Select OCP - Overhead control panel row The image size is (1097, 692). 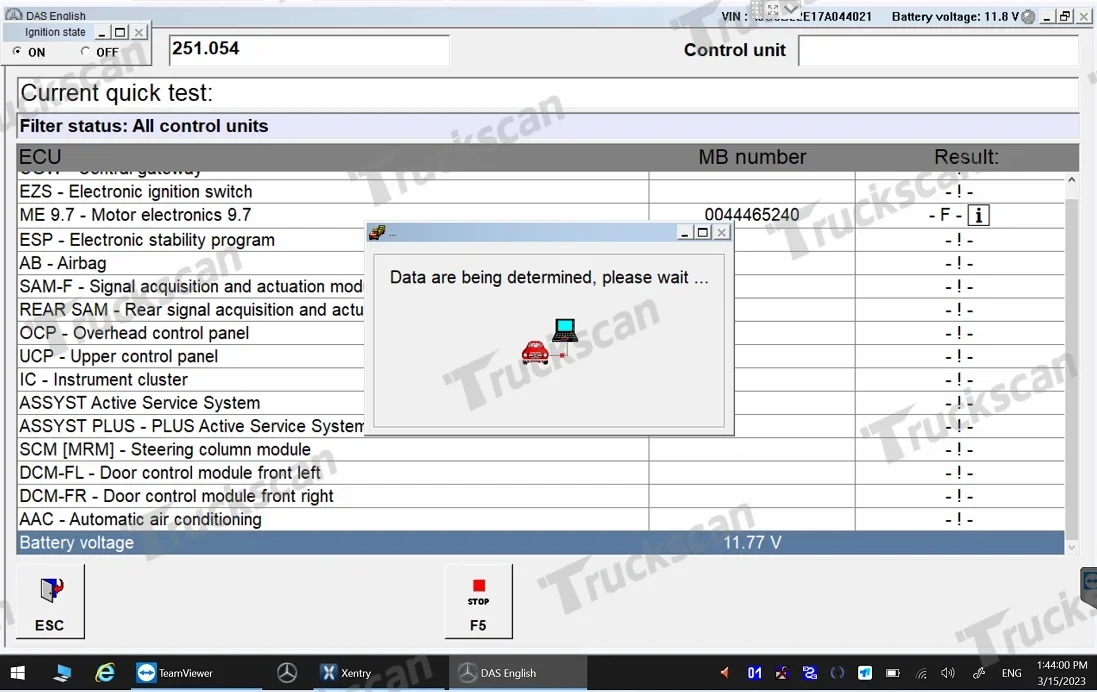click(x=540, y=333)
